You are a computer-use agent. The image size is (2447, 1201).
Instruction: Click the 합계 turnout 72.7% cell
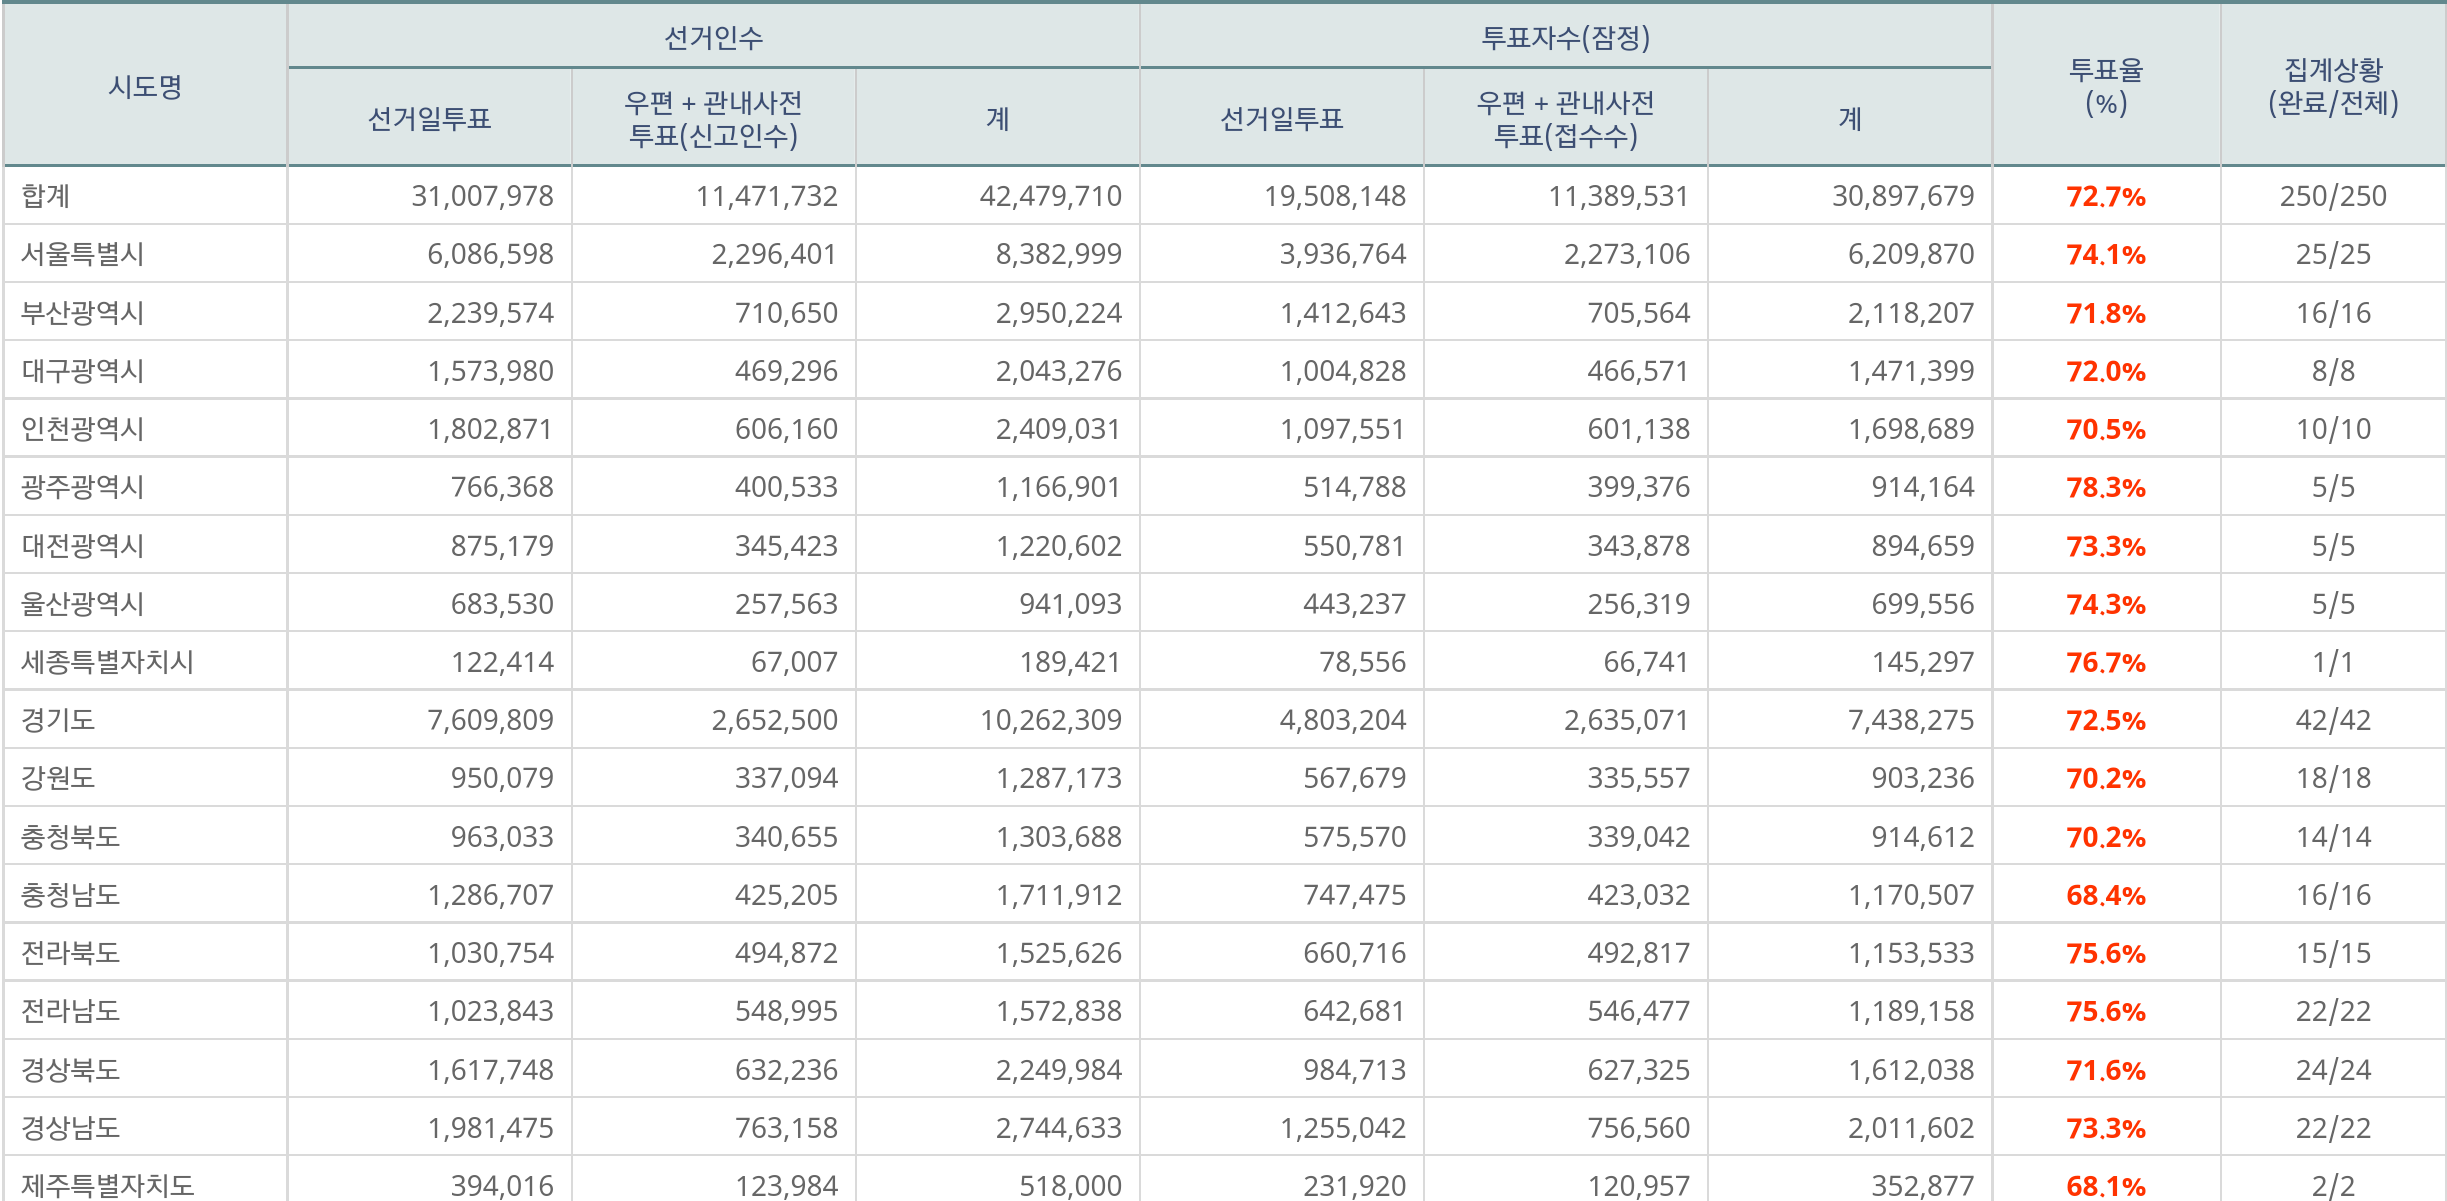[x=2105, y=196]
